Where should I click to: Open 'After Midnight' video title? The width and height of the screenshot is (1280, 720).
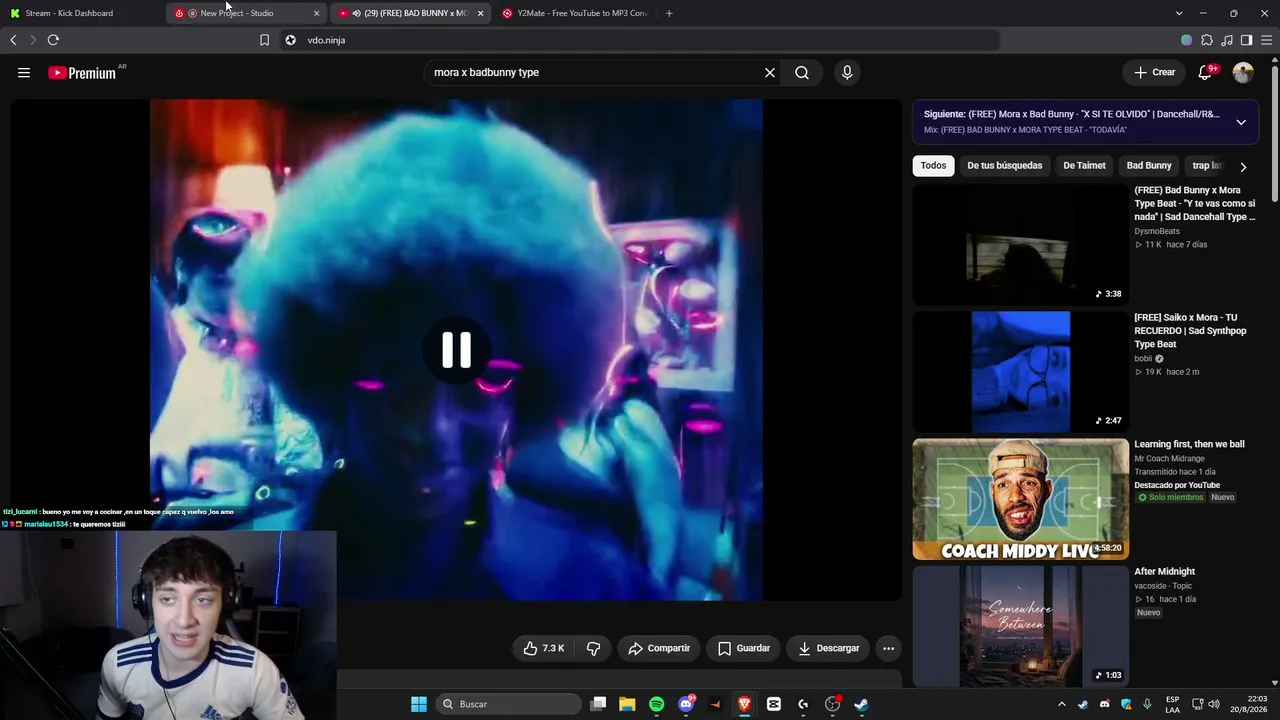1164,572
